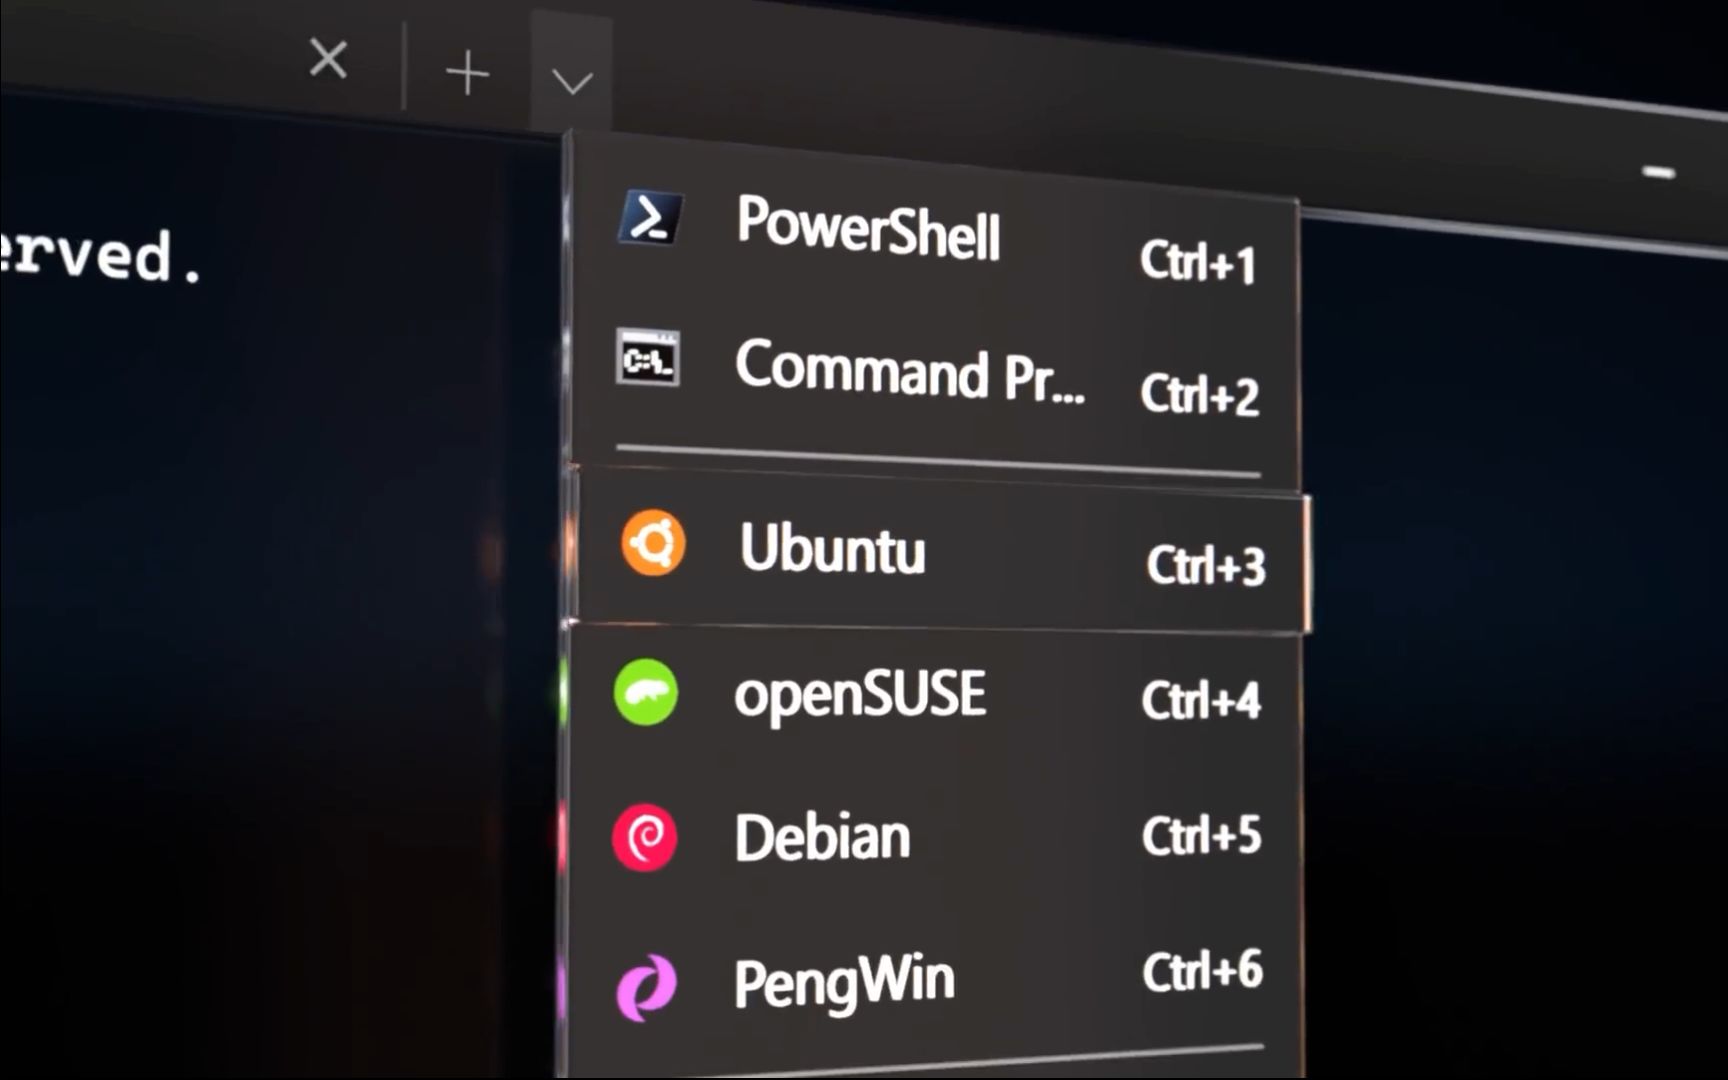Open a new tab with plus icon
The width and height of the screenshot is (1728, 1080).
(x=467, y=74)
